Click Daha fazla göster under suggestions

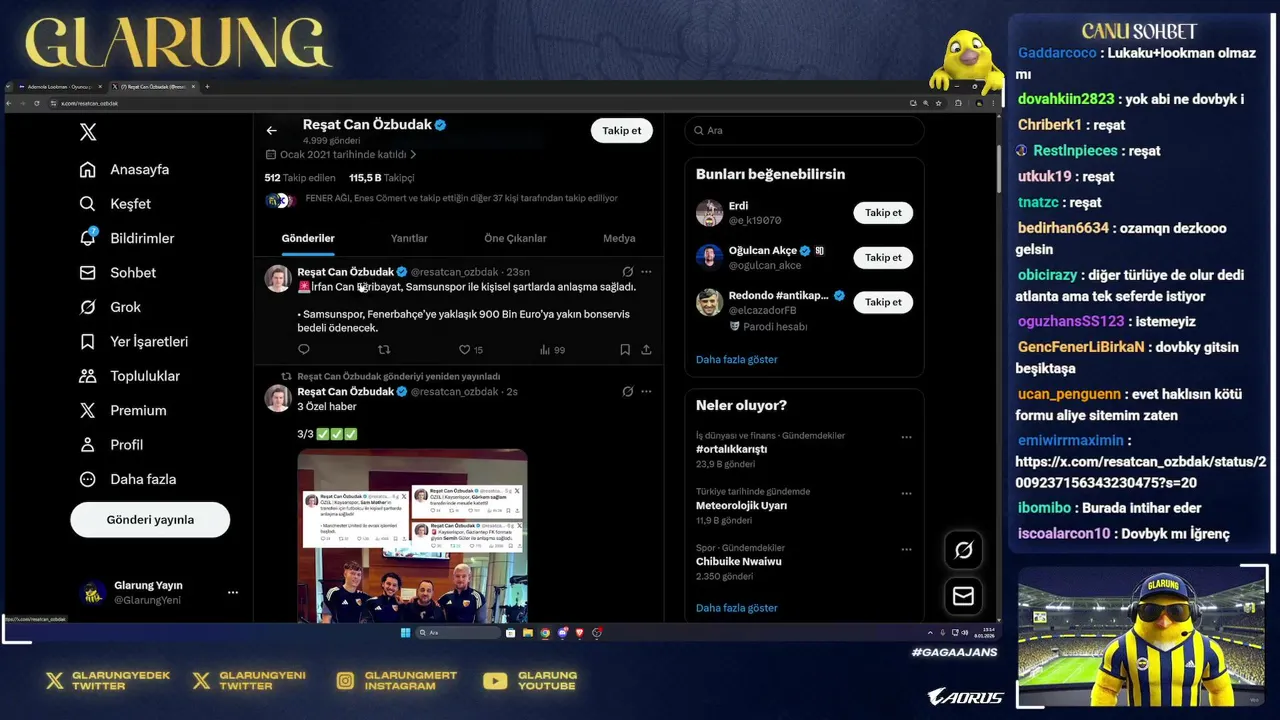[x=736, y=360]
